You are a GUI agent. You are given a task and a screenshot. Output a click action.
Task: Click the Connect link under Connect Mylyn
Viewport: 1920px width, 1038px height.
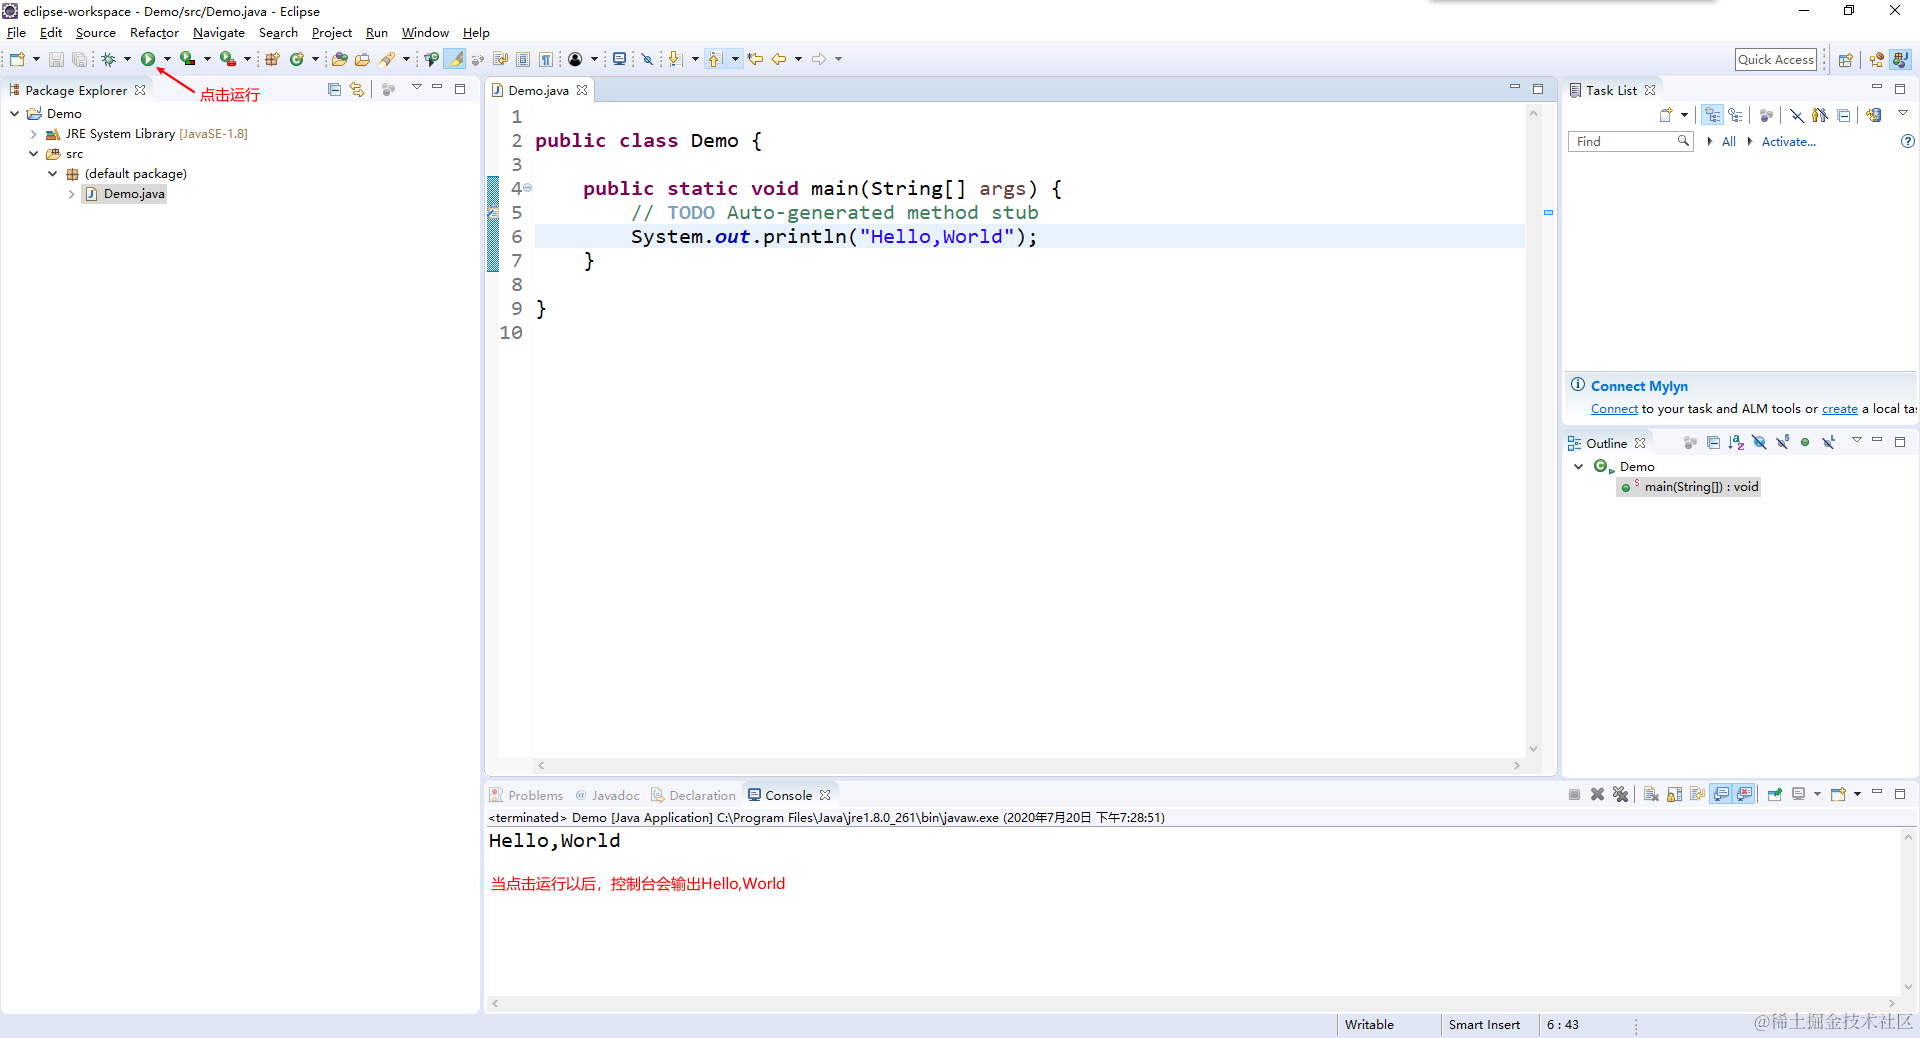(x=1614, y=409)
